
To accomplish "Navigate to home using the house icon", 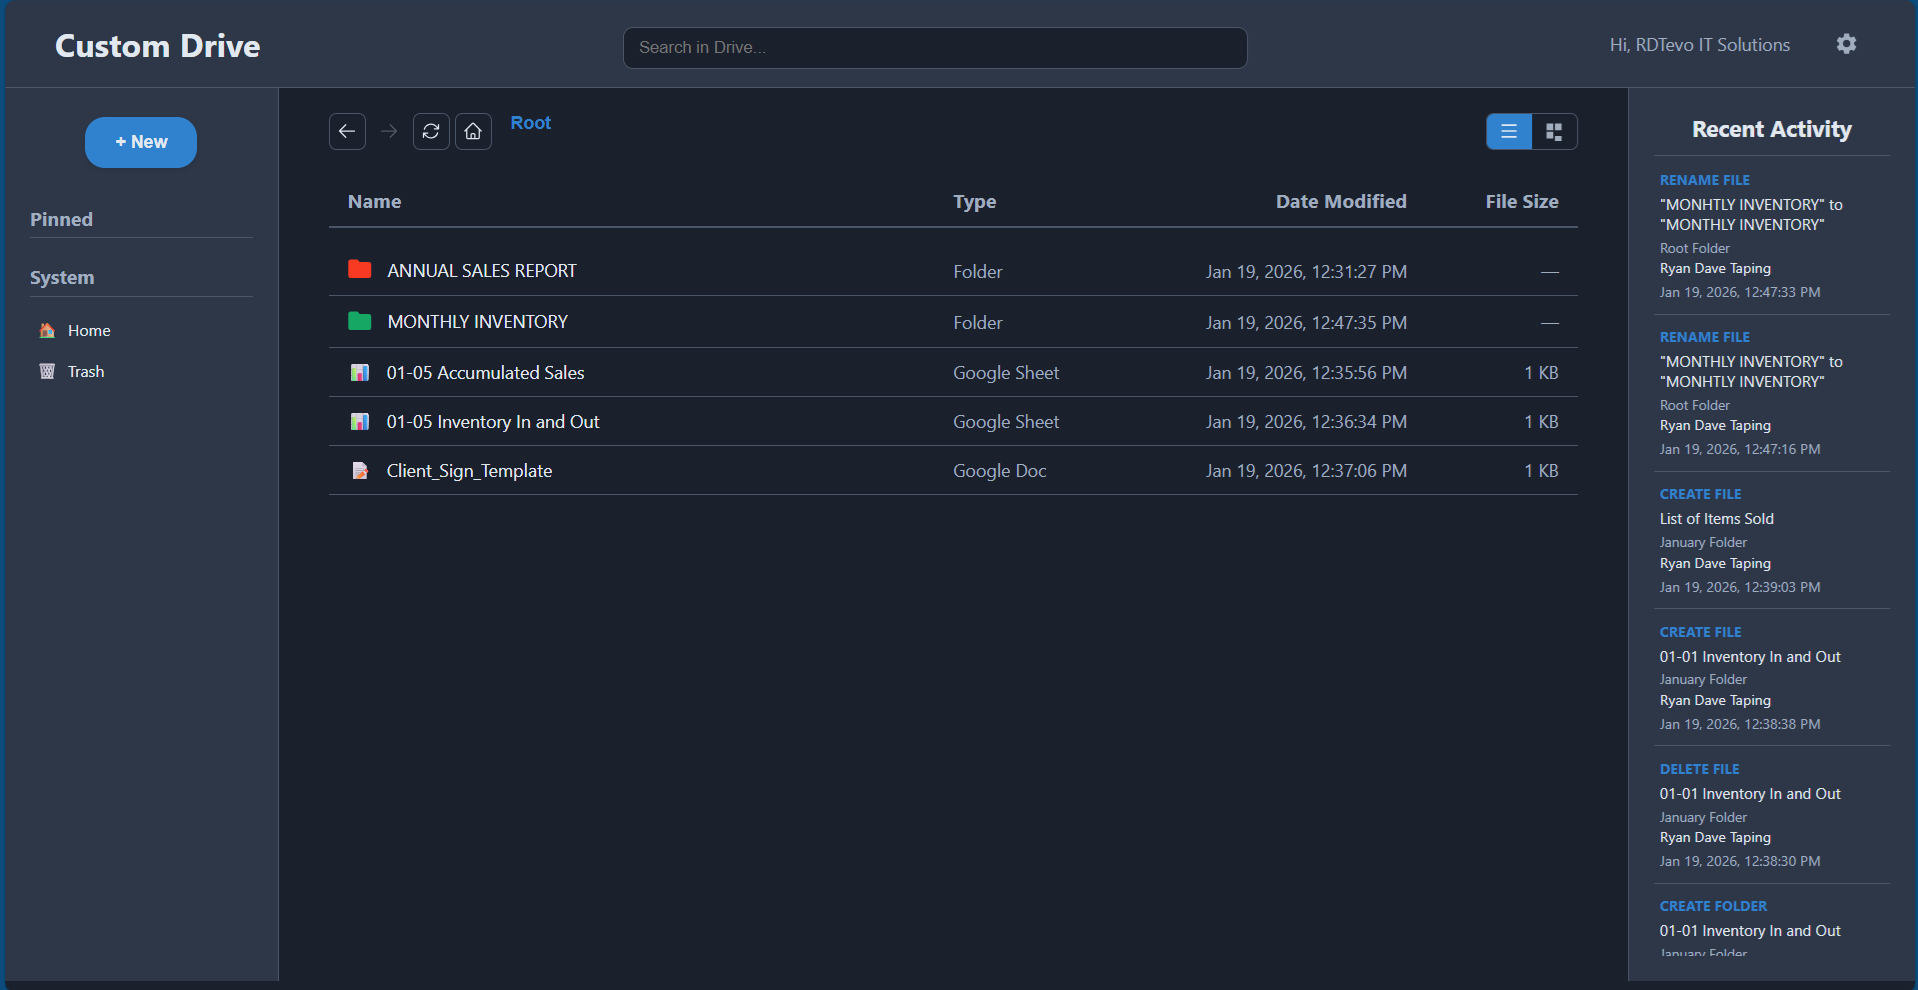I will tap(473, 131).
